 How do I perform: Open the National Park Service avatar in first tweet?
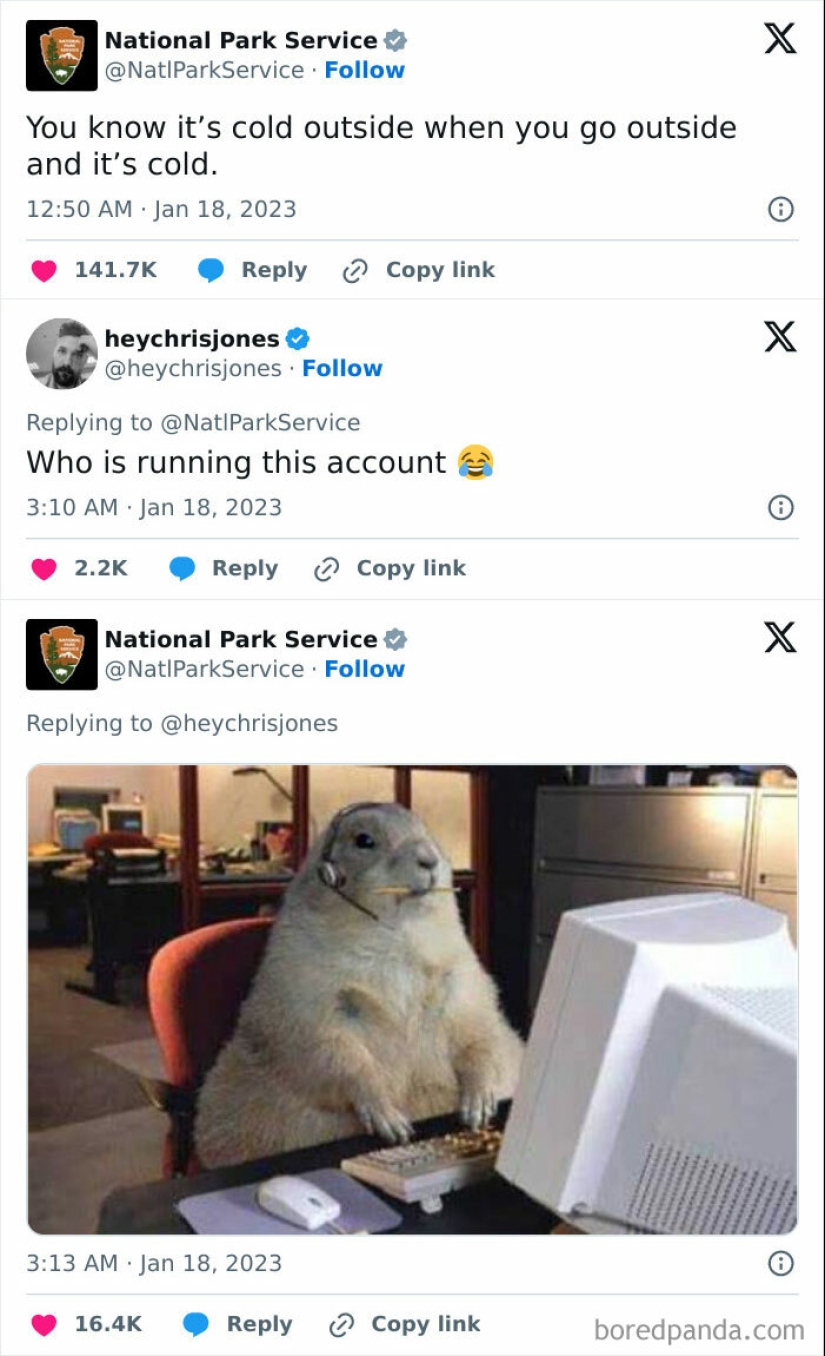point(62,55)
